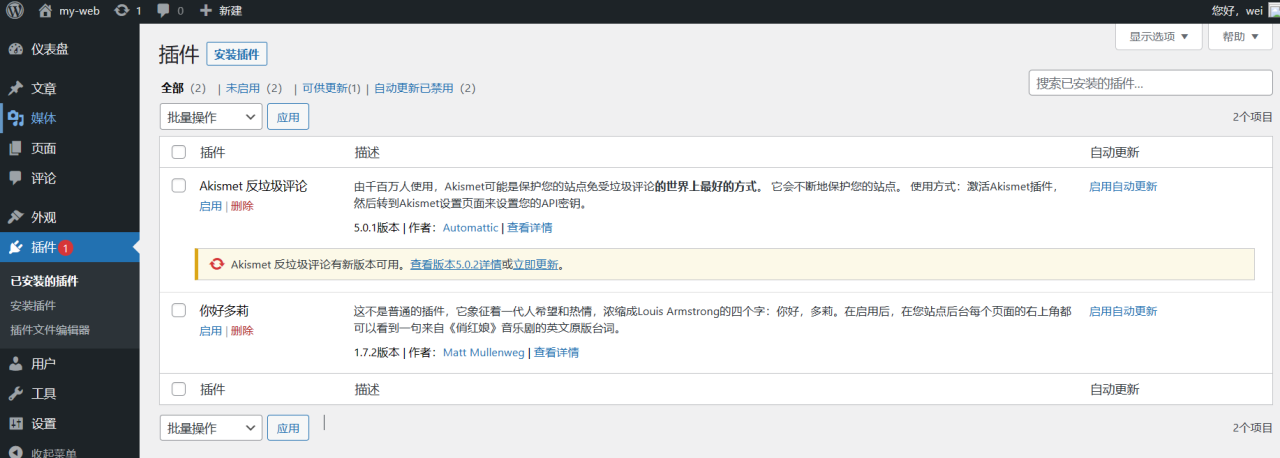This screenshot has height=458, width=1280.
Task: Filter plugins by 可供更新 tab
Action: click(331, 88)
